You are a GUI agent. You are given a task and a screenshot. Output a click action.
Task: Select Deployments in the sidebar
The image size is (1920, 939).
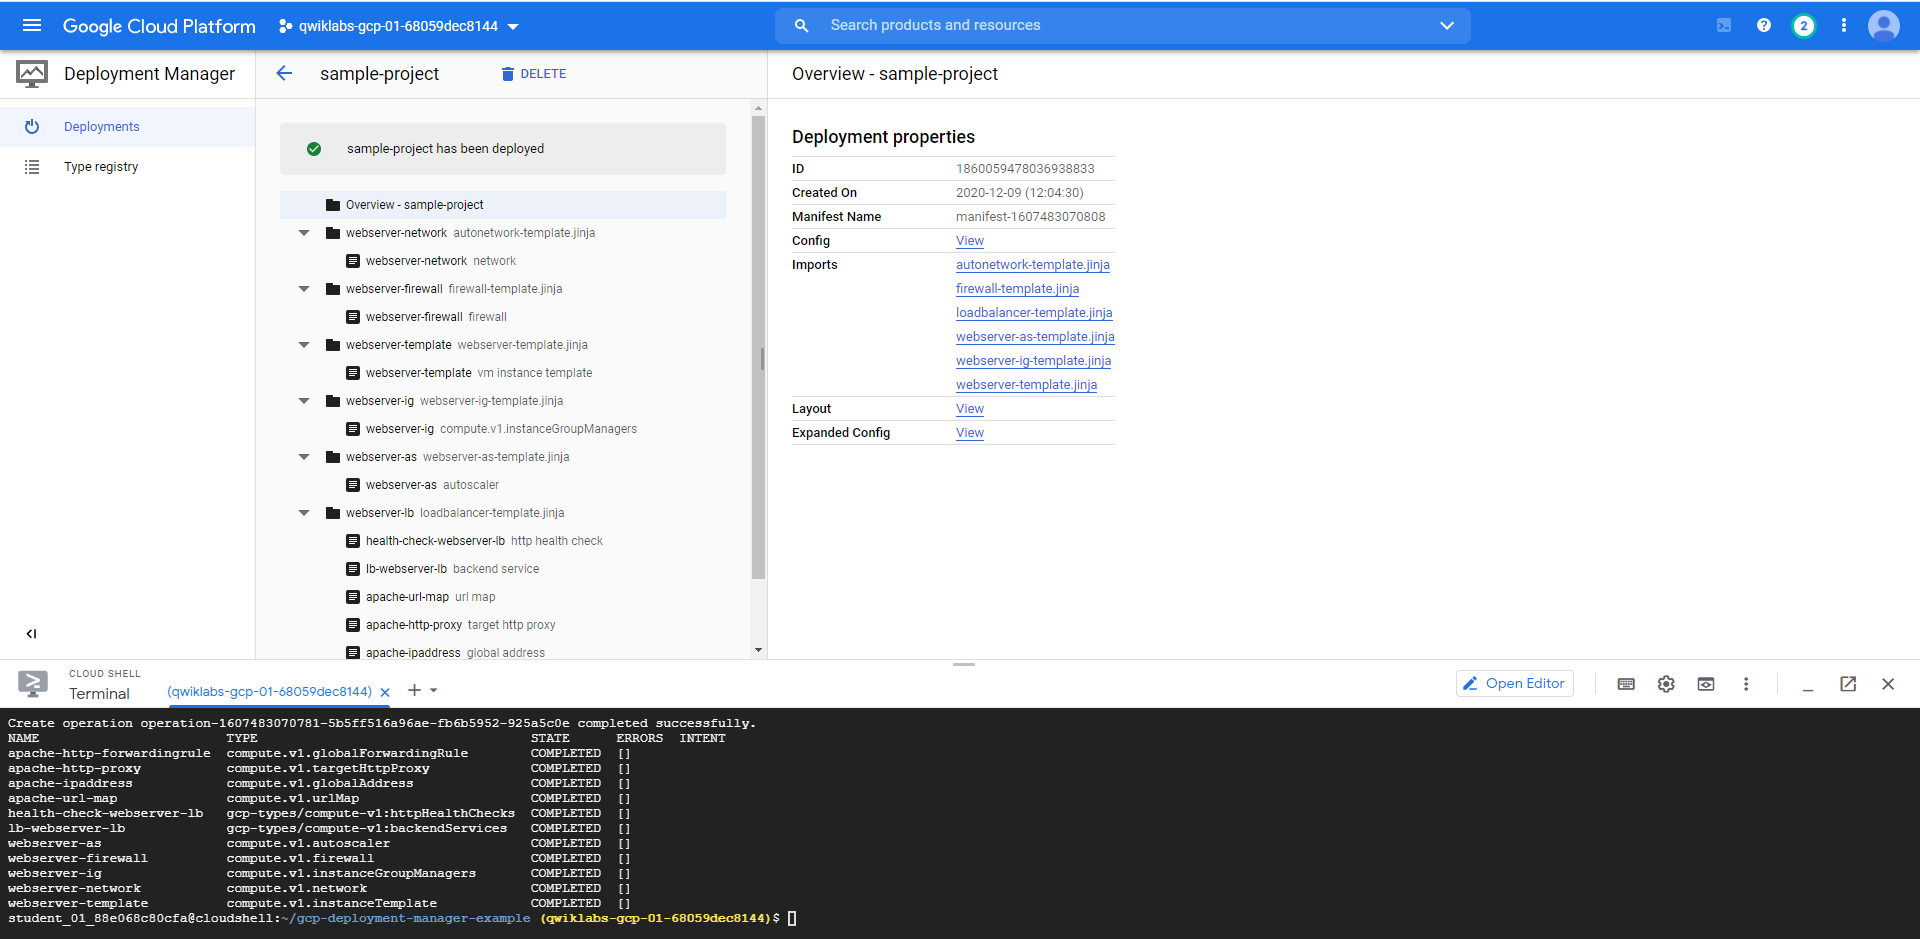127,127
